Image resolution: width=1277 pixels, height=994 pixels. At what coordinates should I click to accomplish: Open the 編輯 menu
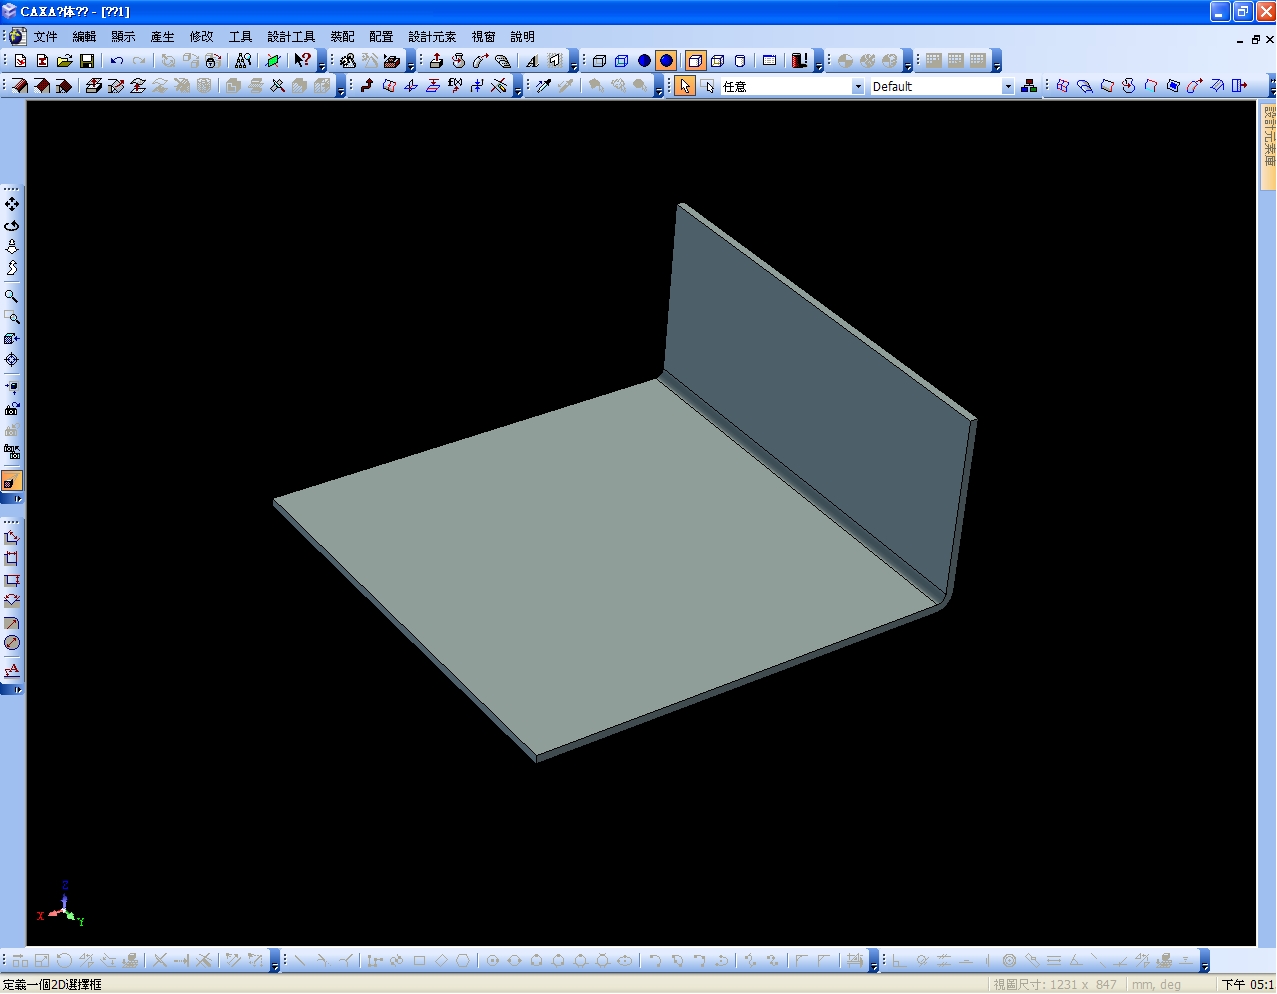point(85,36)
